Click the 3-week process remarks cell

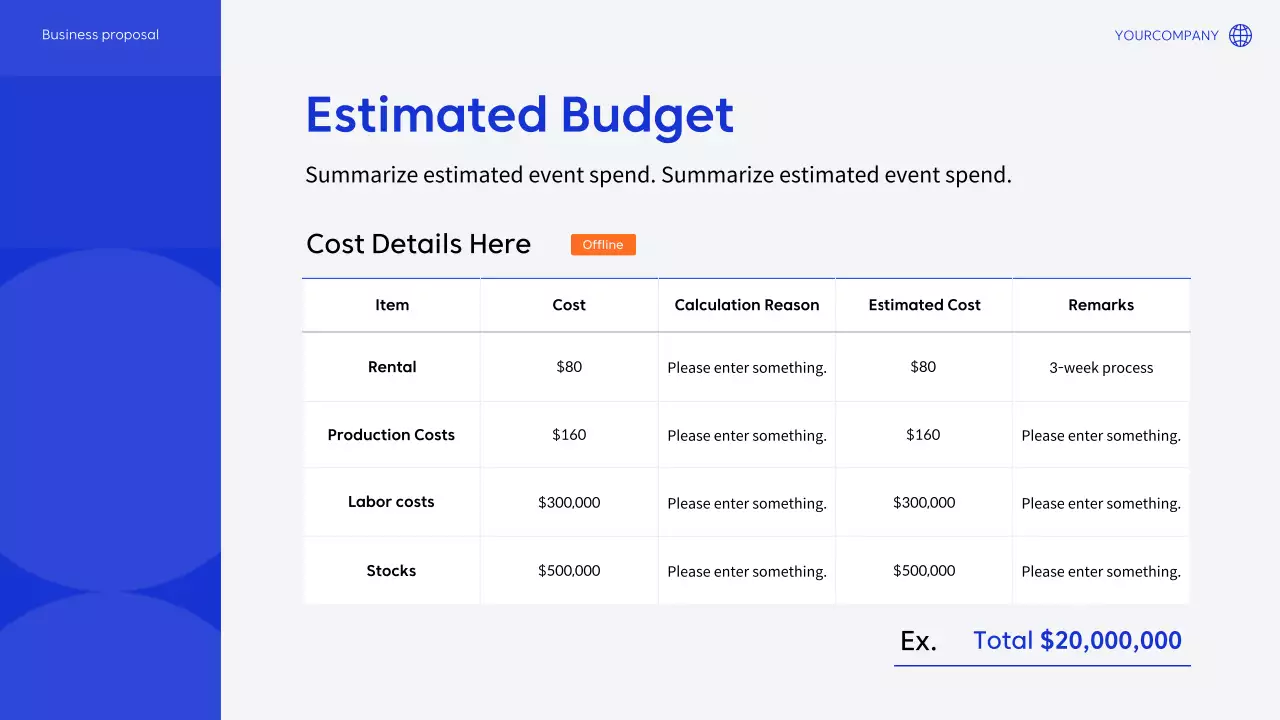point(1101,368)
